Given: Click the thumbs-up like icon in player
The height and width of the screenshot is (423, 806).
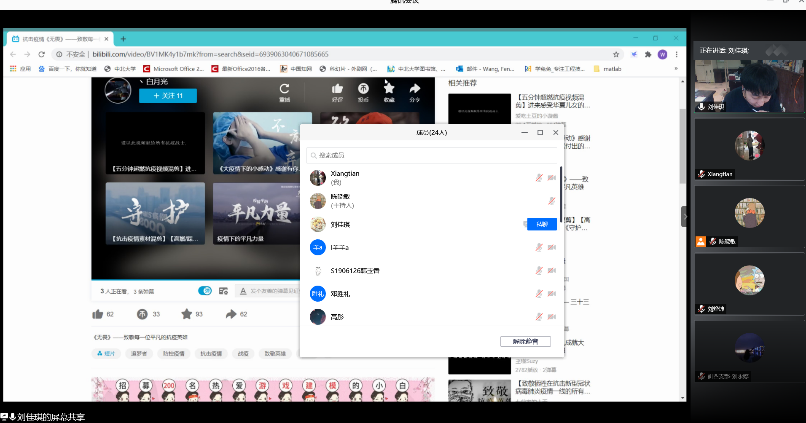Looking at the screenshot, I should point(337,91).
